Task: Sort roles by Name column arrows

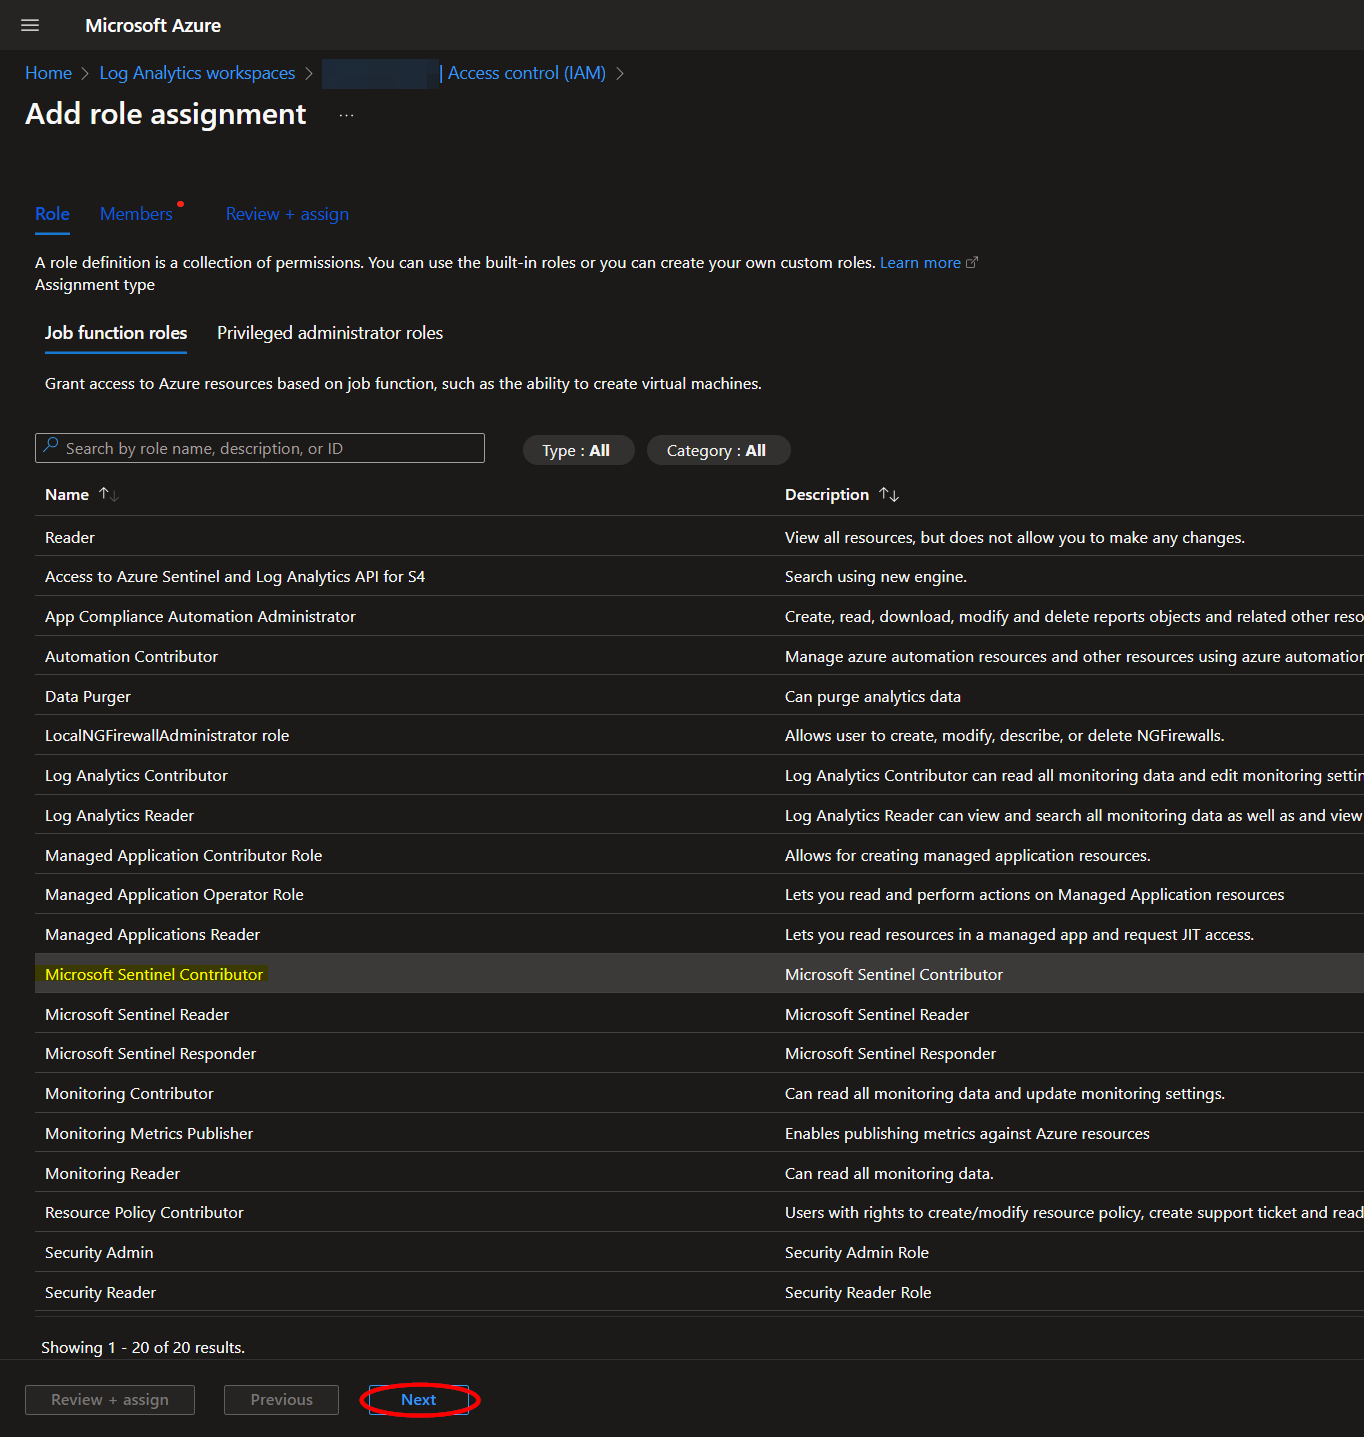Action: point(108,494)
